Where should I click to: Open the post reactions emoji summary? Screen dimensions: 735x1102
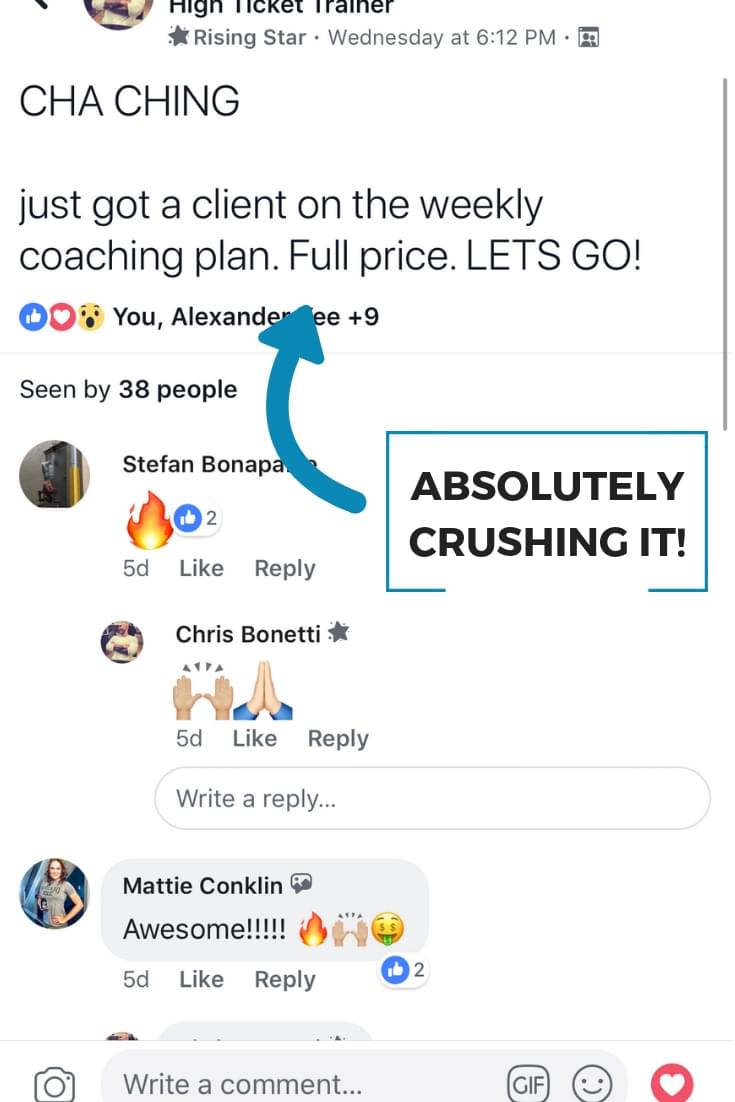click(x=62, y=317)
